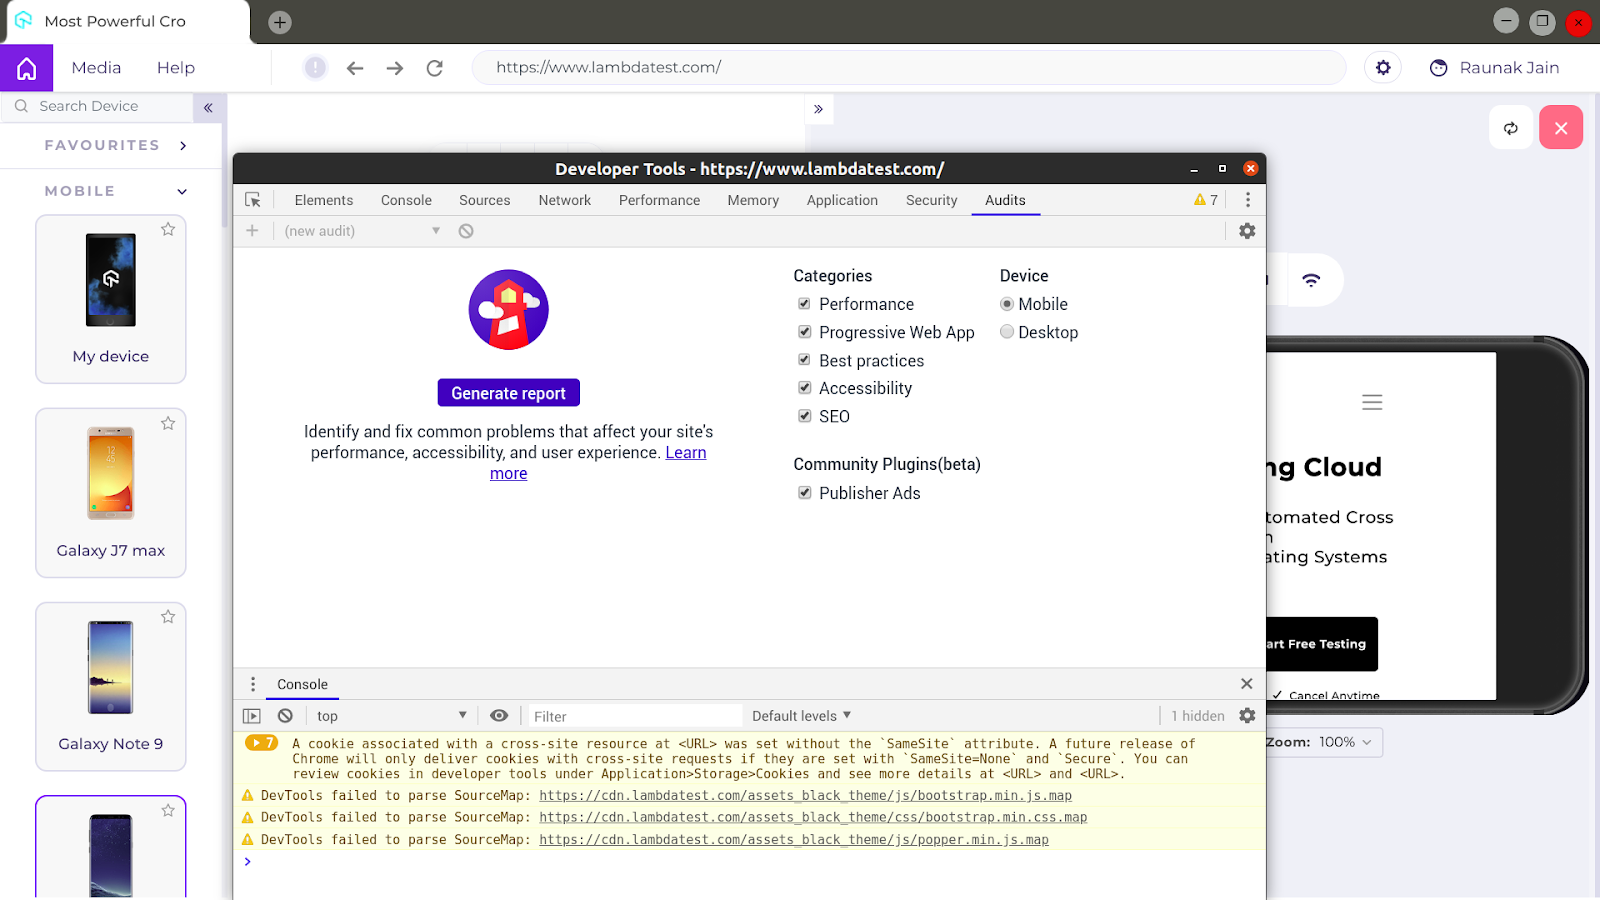Screen dimensions: 1600x900
Task: Open the Help menu
Action: (x=176, y=68)
